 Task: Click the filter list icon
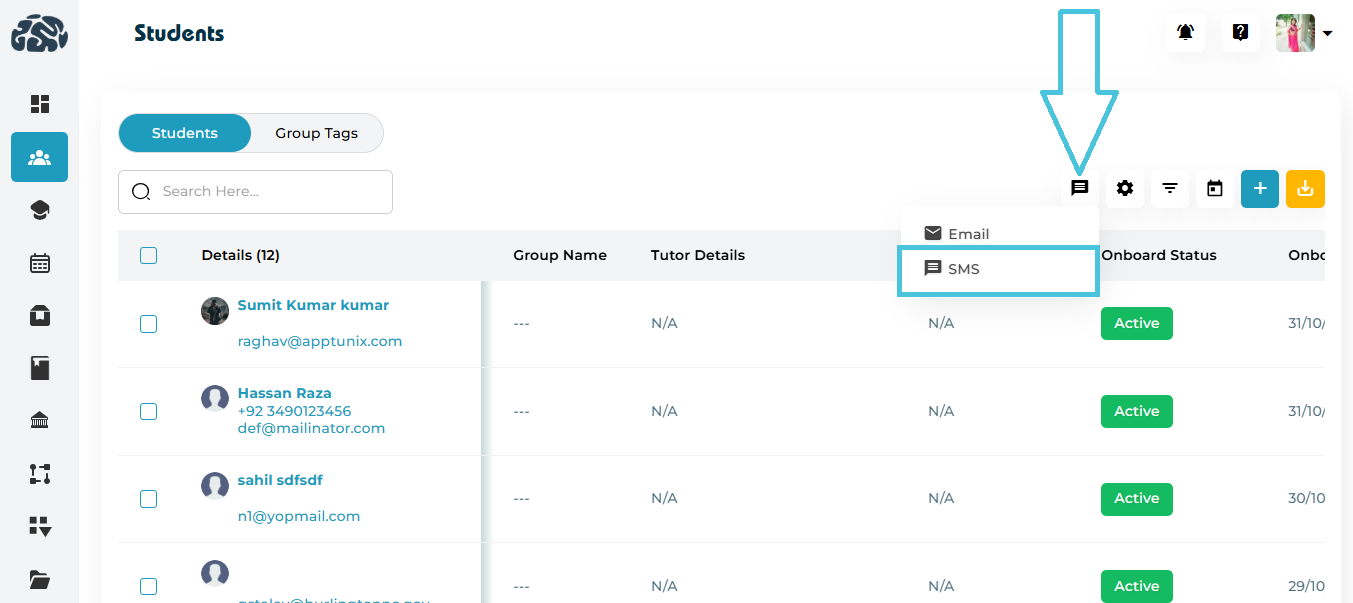tap(1169, 188)
